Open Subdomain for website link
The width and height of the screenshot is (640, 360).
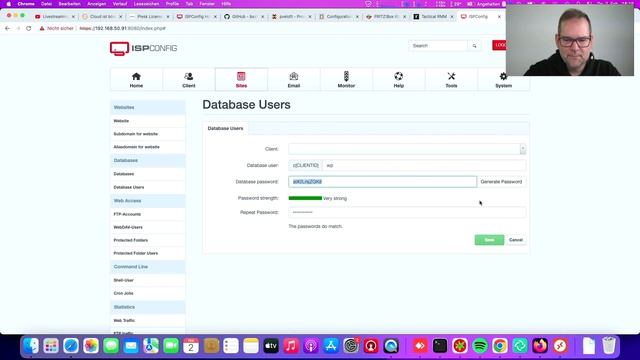[136, 134]
